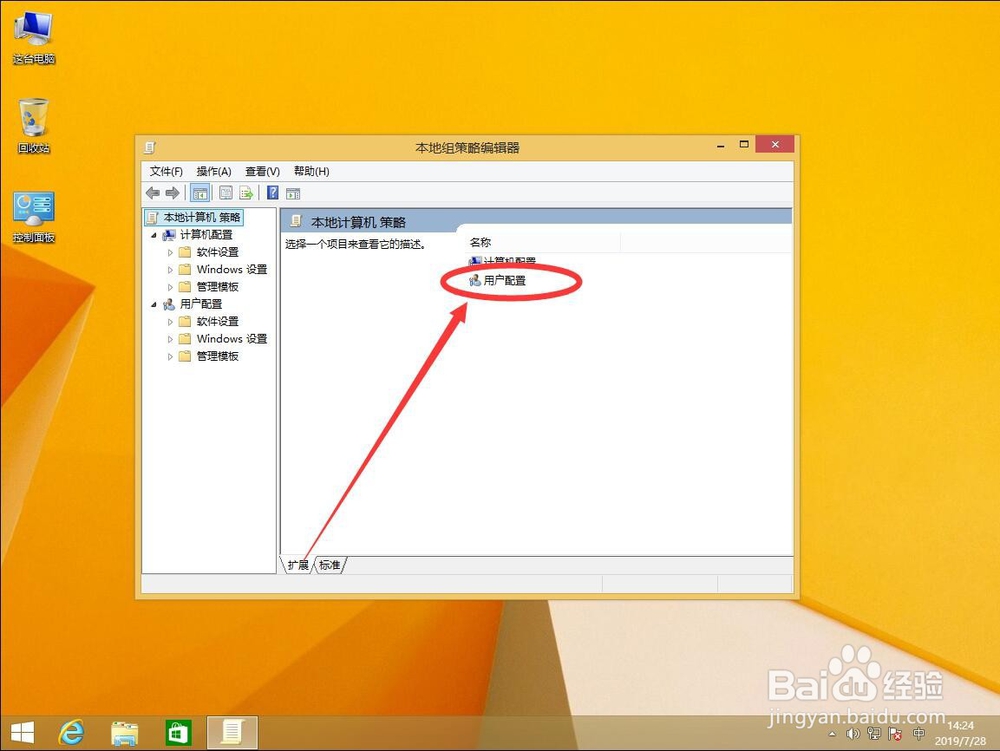
Task: Open Internet Explorer from the taskbar
Action: (x=71, y=733)
